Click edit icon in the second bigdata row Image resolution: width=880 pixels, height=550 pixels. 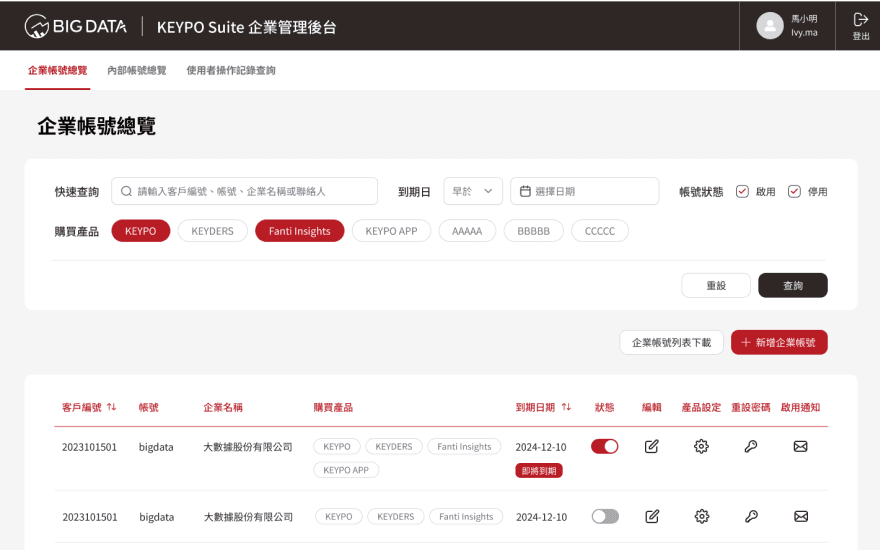coord(652,516)
